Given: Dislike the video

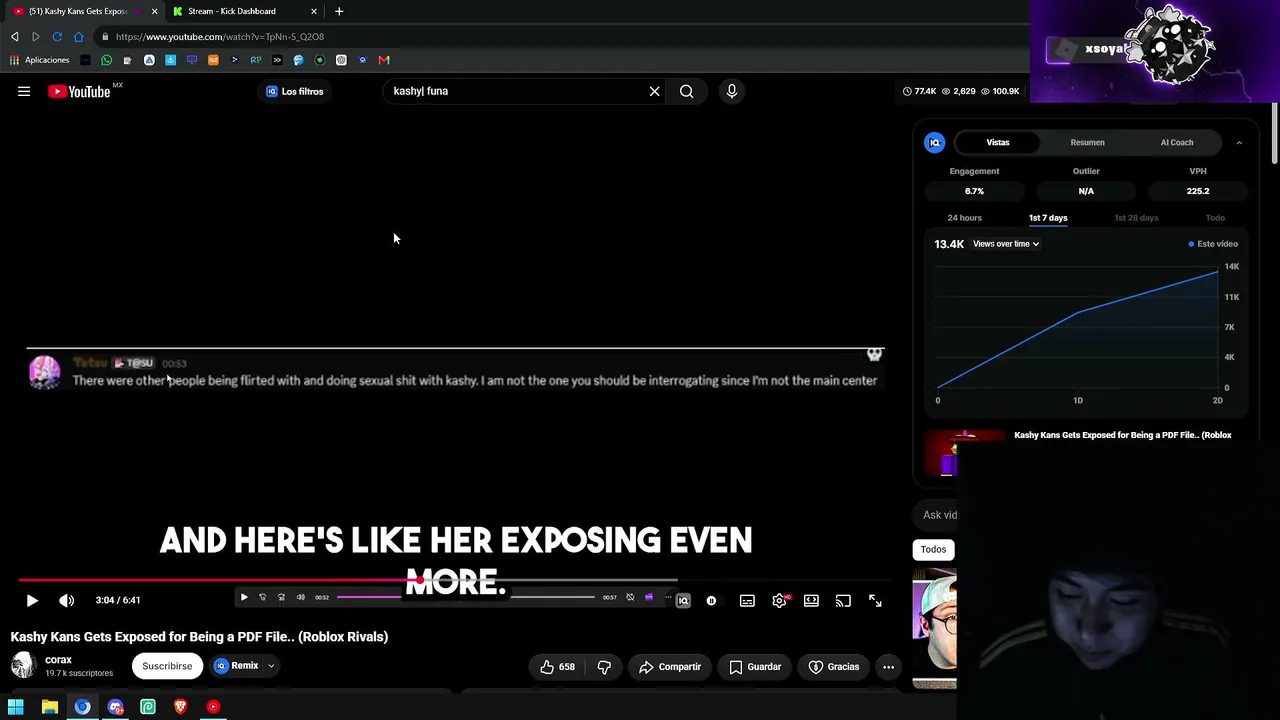Looking at the screenshot, I should point(604,667).
